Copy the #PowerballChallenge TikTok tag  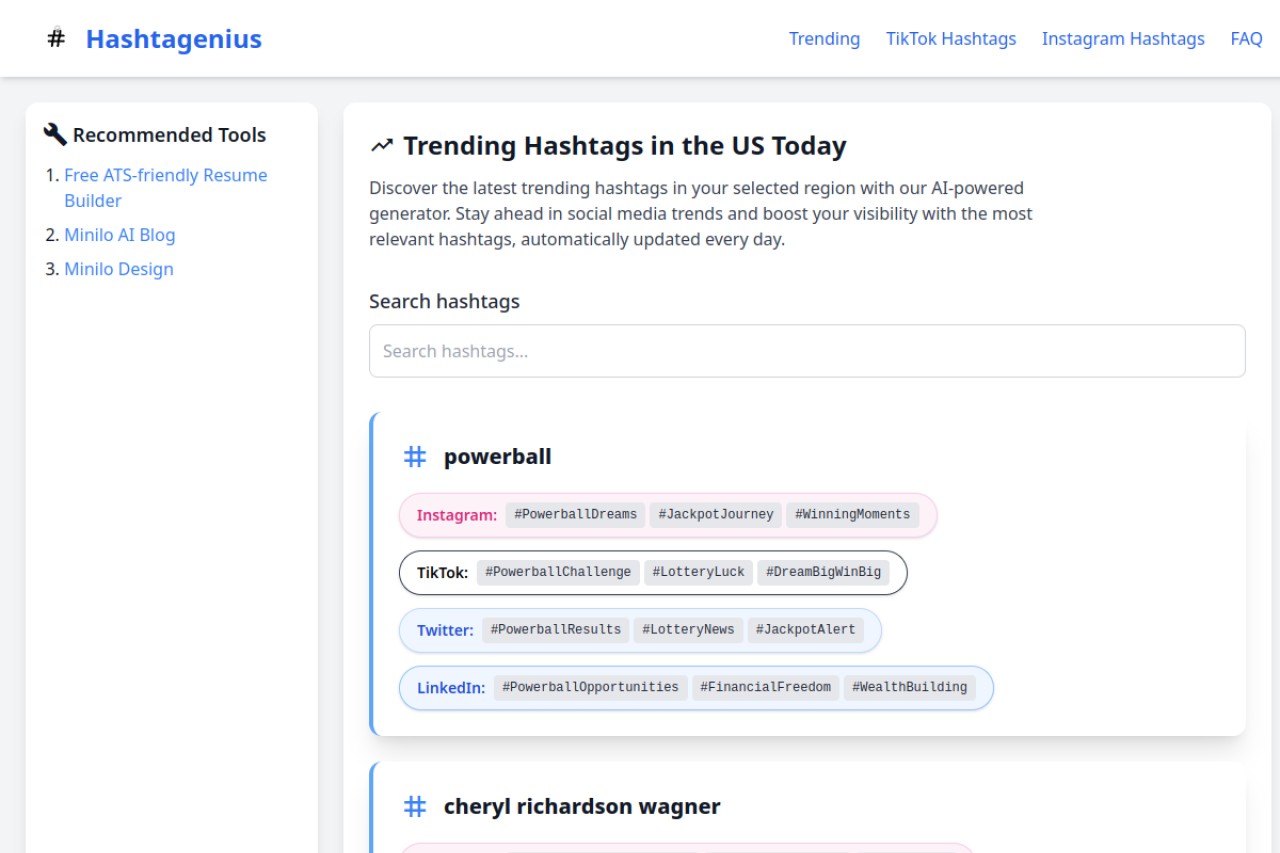point(558,573)
